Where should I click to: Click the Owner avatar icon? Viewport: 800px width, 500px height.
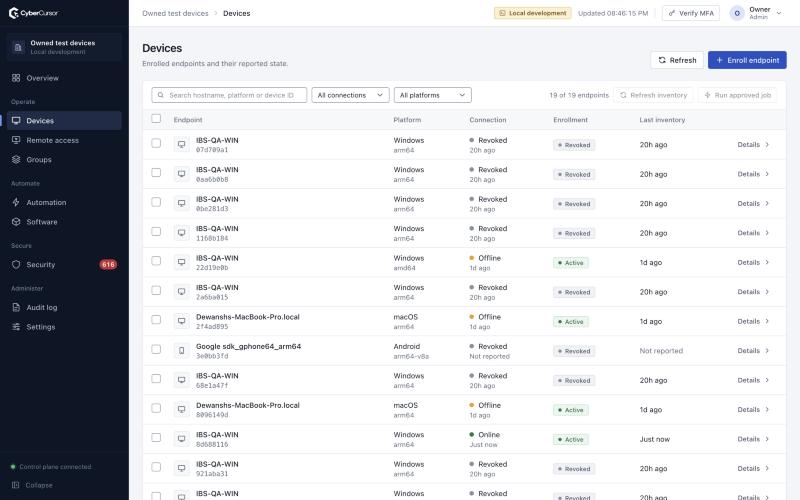pos(737,13)
